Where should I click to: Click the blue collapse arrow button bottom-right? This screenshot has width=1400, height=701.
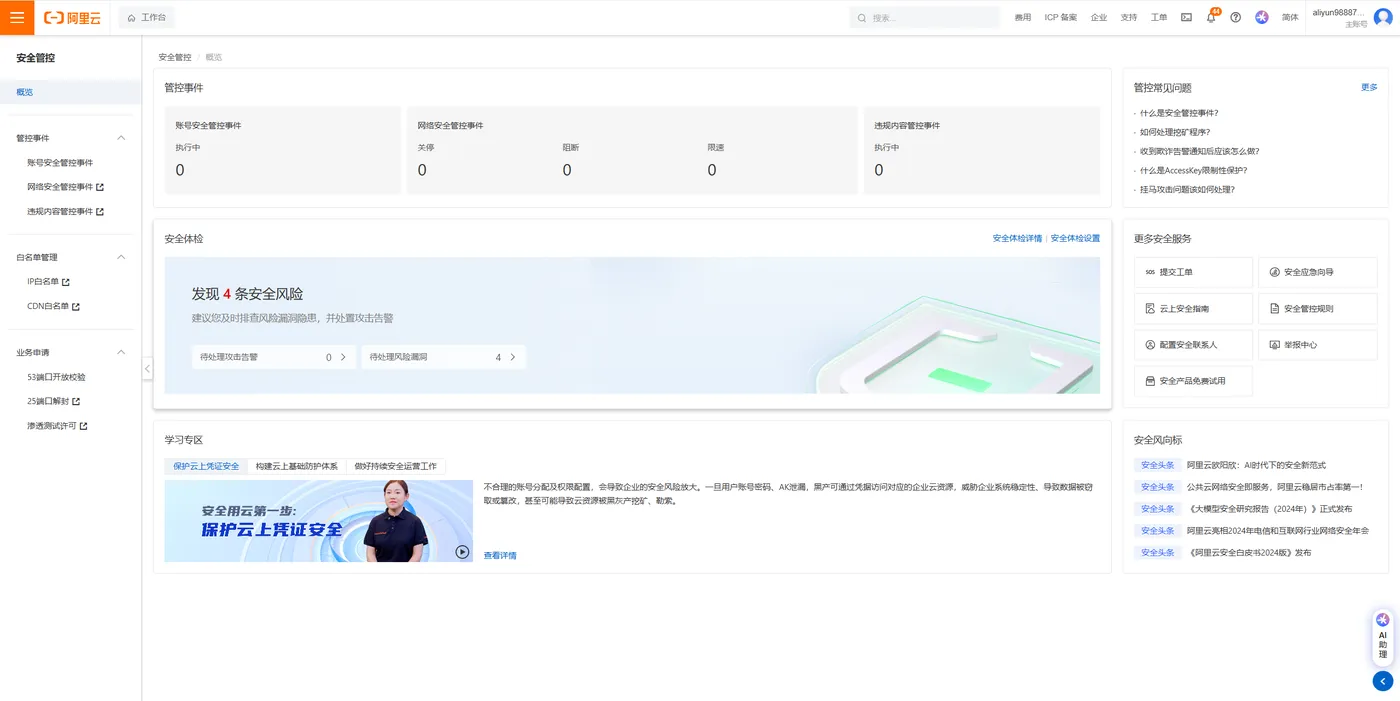[1383, 681]
